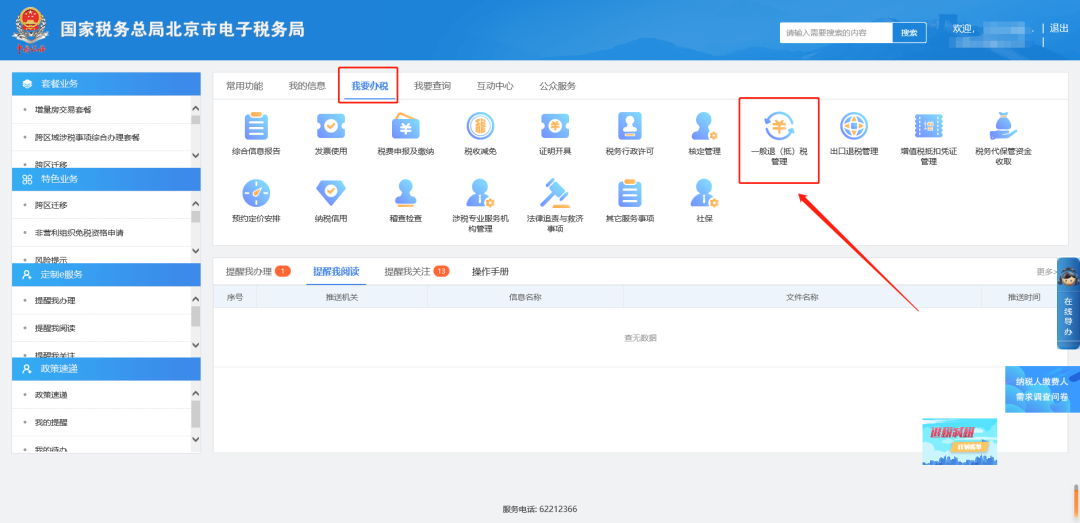Click the 套餐业务 panel header

[106, 83]
